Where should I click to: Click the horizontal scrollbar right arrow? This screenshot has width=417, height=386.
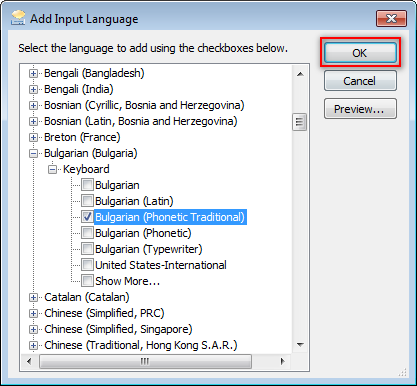tap(282, 361)
